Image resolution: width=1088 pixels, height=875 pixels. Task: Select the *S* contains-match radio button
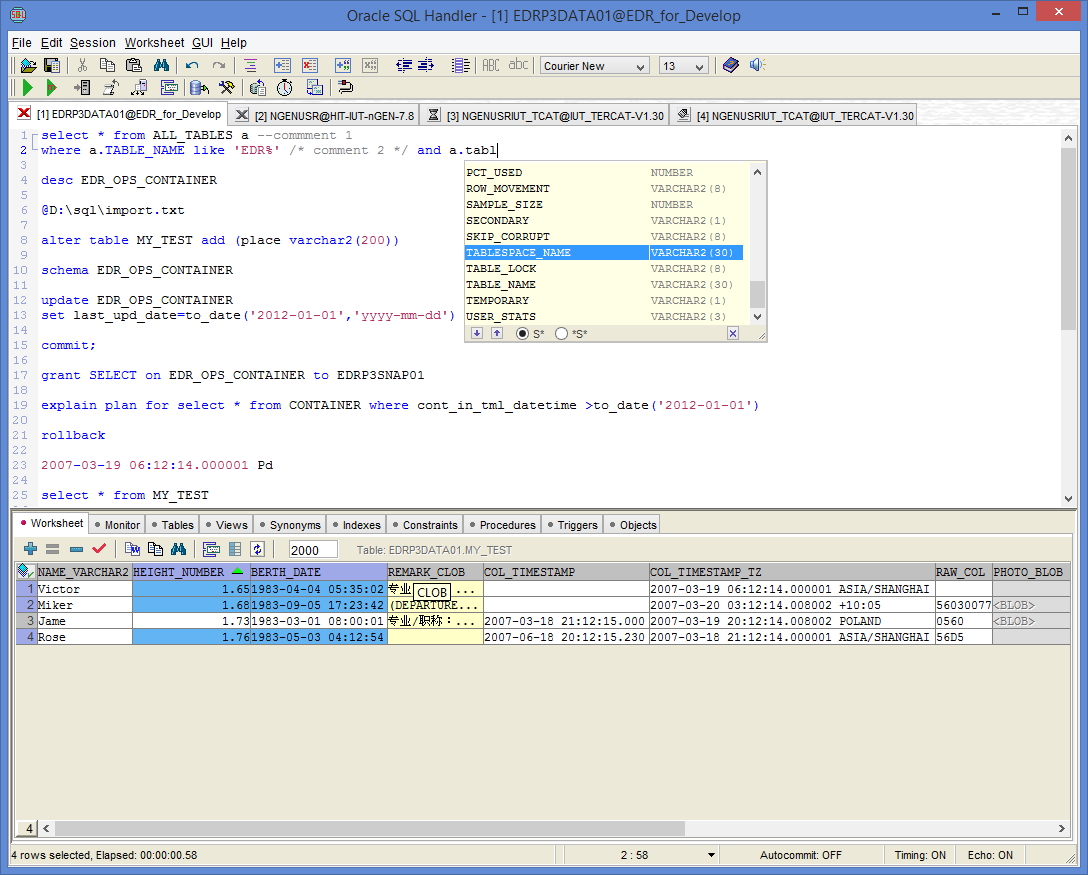point(561,333)
